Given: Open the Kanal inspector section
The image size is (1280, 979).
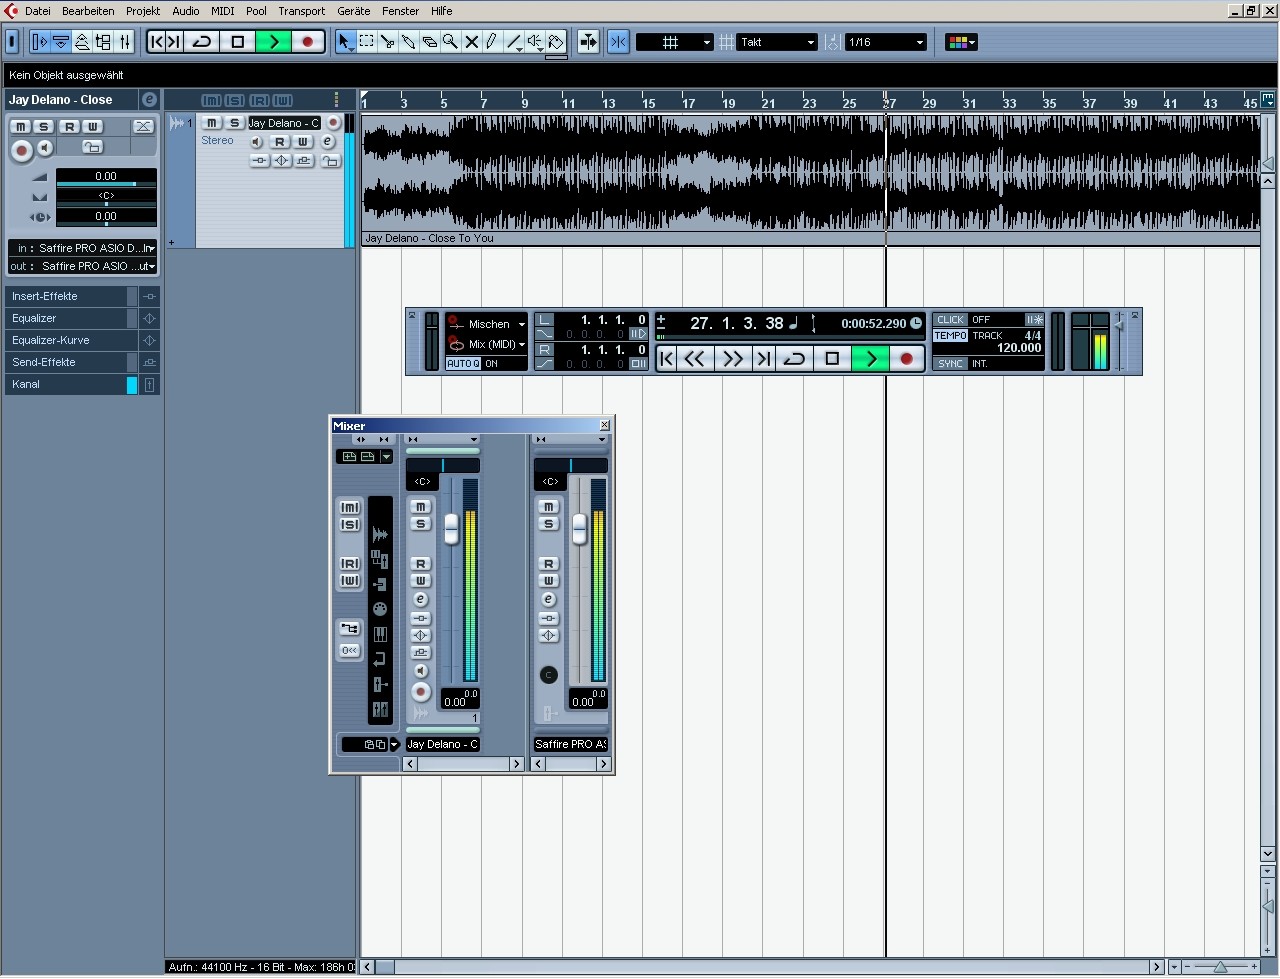Looking at the screenshot, I should click(82, 384).
